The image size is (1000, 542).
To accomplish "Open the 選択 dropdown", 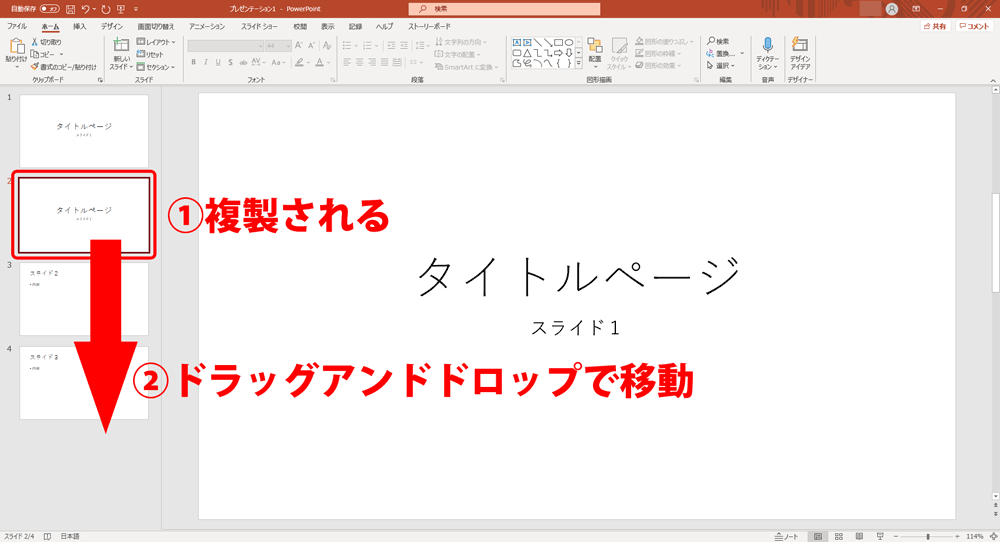I will click(x=721, y=66).
